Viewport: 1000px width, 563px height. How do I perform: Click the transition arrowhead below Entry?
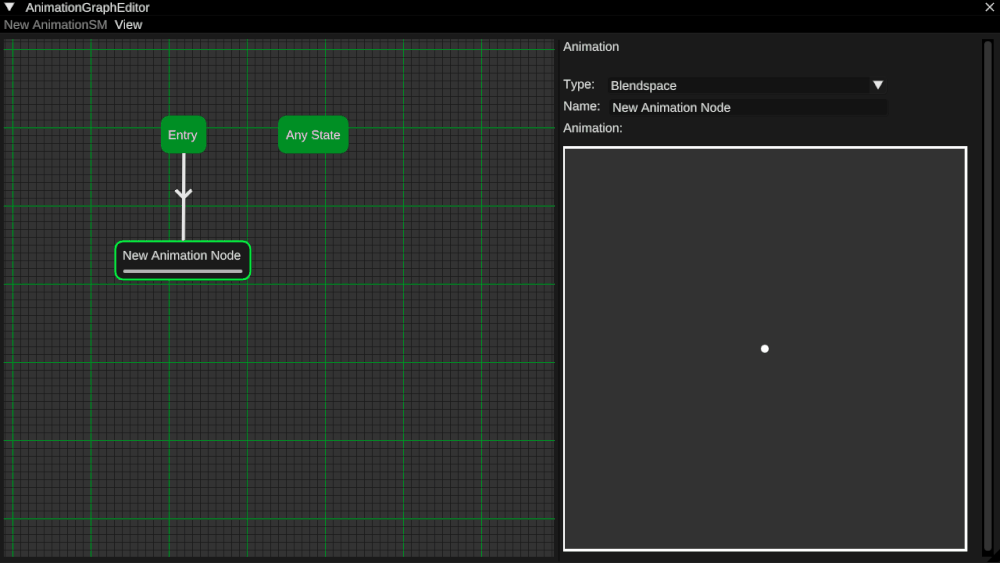(x=183, y=194)
